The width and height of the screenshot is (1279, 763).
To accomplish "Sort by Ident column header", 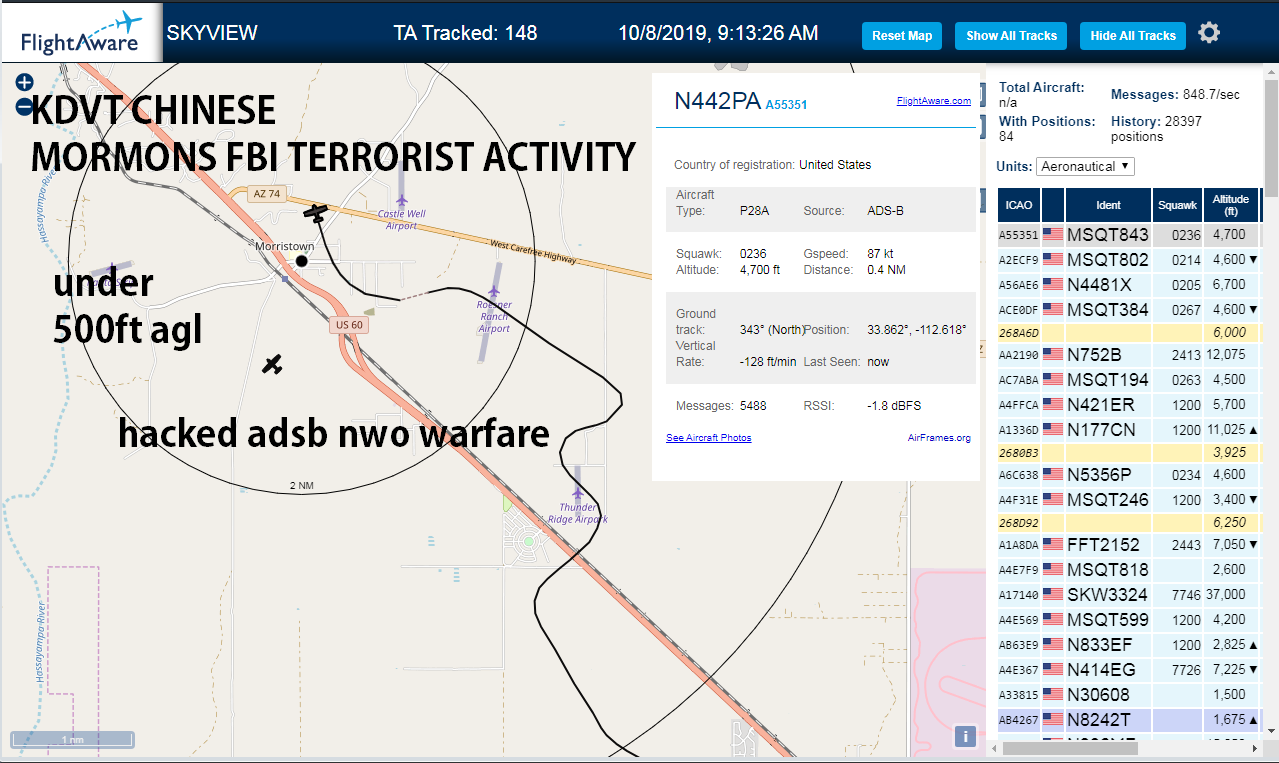I will (x=1108, y=205).
